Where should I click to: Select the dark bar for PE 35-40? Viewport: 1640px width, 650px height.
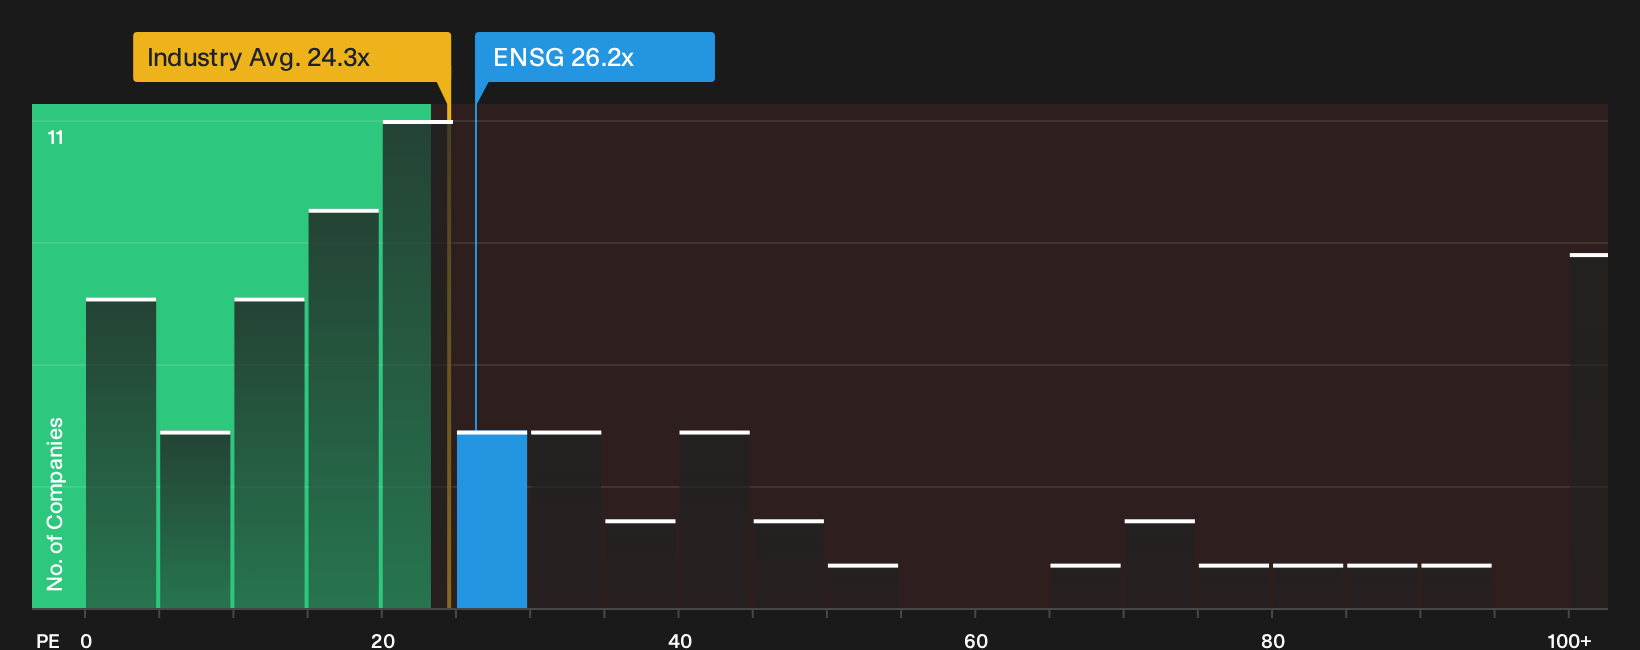tap(640, 564)
